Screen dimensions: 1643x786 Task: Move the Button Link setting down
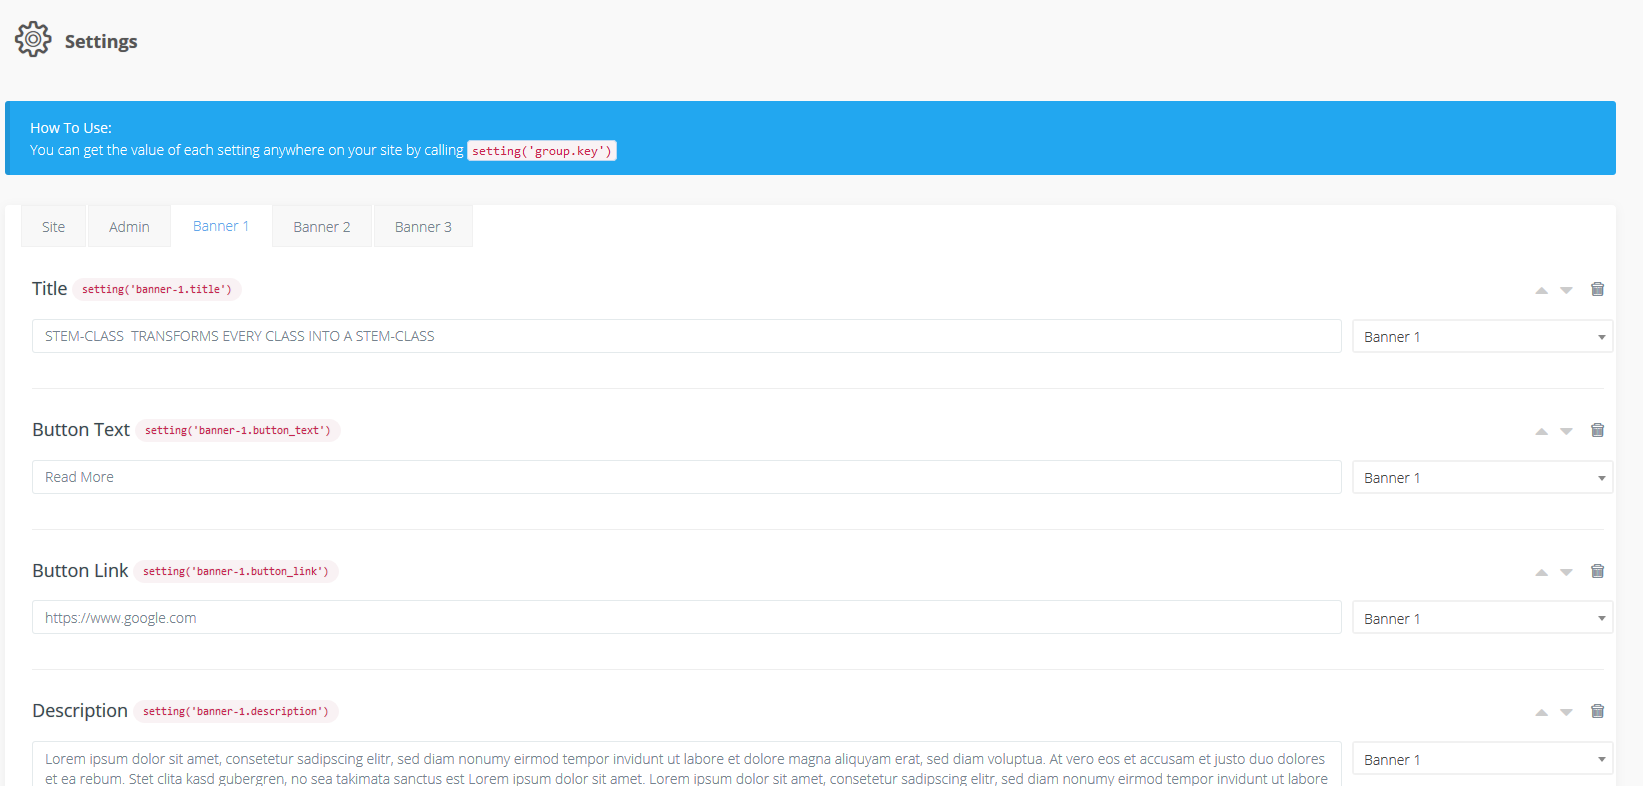point(1566,573)
